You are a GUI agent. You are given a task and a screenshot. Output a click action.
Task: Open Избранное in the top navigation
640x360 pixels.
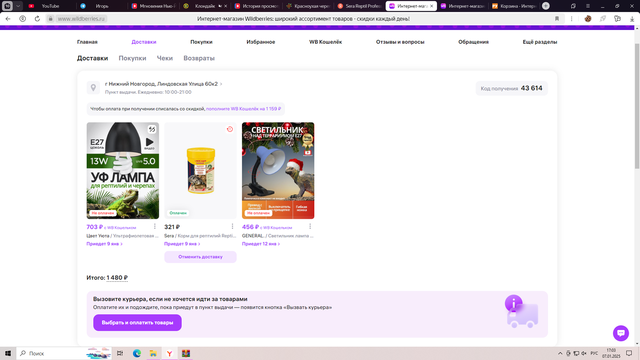pyautogui.click(x=261, y=42)
